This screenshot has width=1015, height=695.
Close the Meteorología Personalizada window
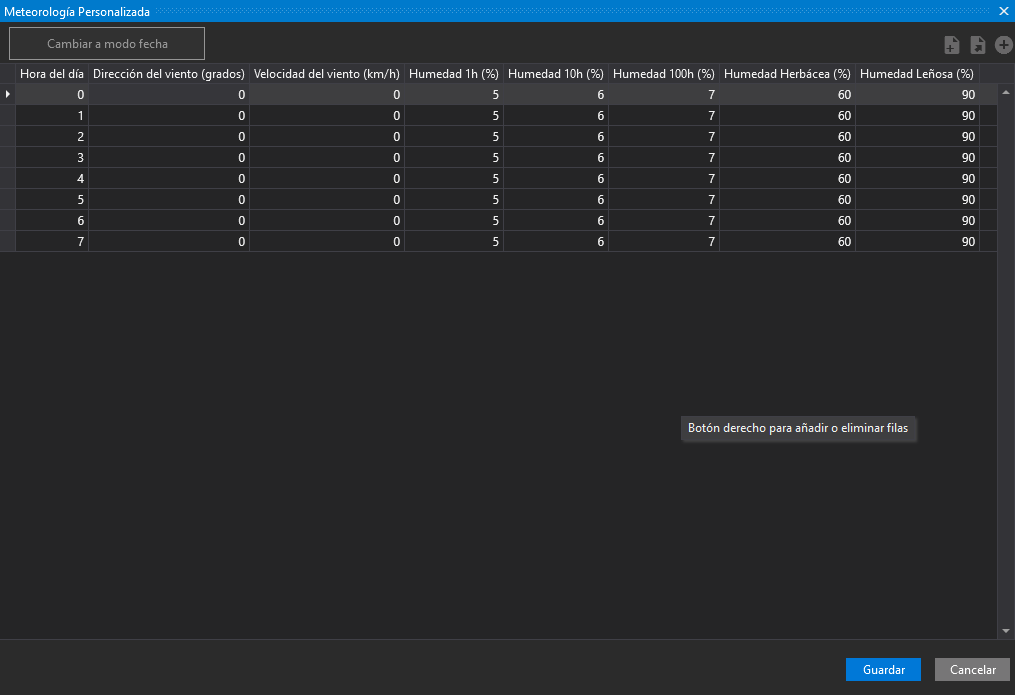1004,11
